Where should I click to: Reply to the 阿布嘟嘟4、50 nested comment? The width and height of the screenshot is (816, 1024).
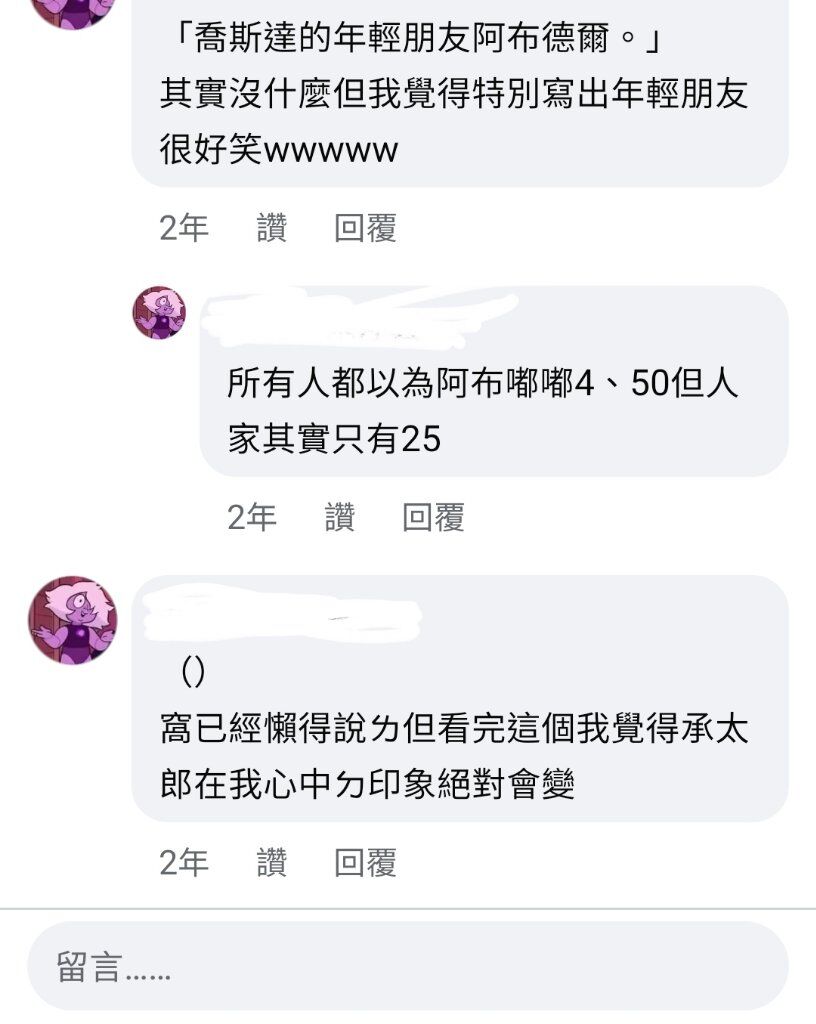tap(433, 517)
